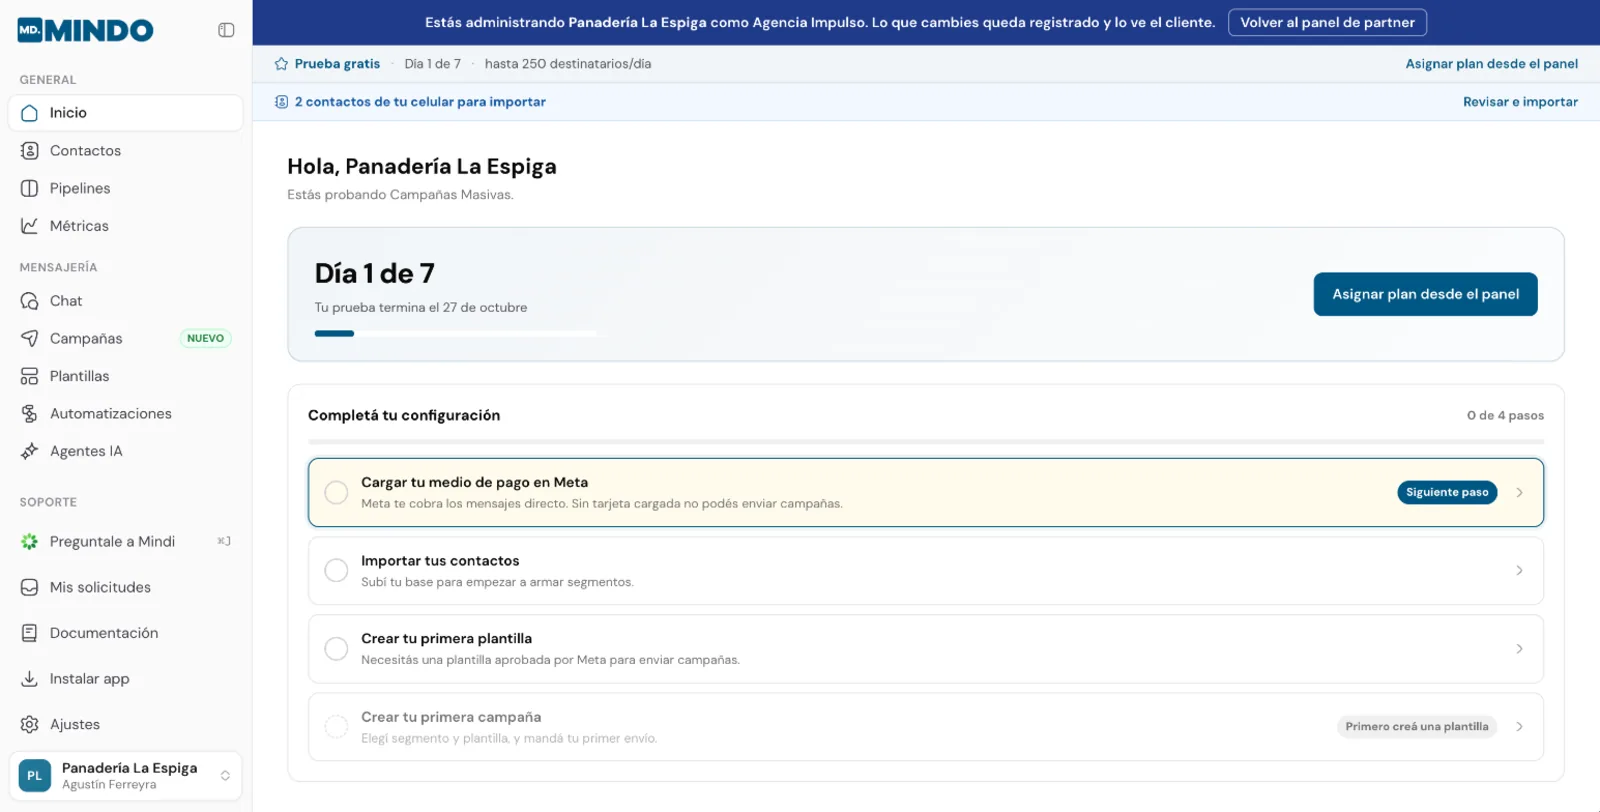The image size is (1600, 812).
Task: Mark the Crear tu primera campaña step circle
Action: [x=336, y=727]
